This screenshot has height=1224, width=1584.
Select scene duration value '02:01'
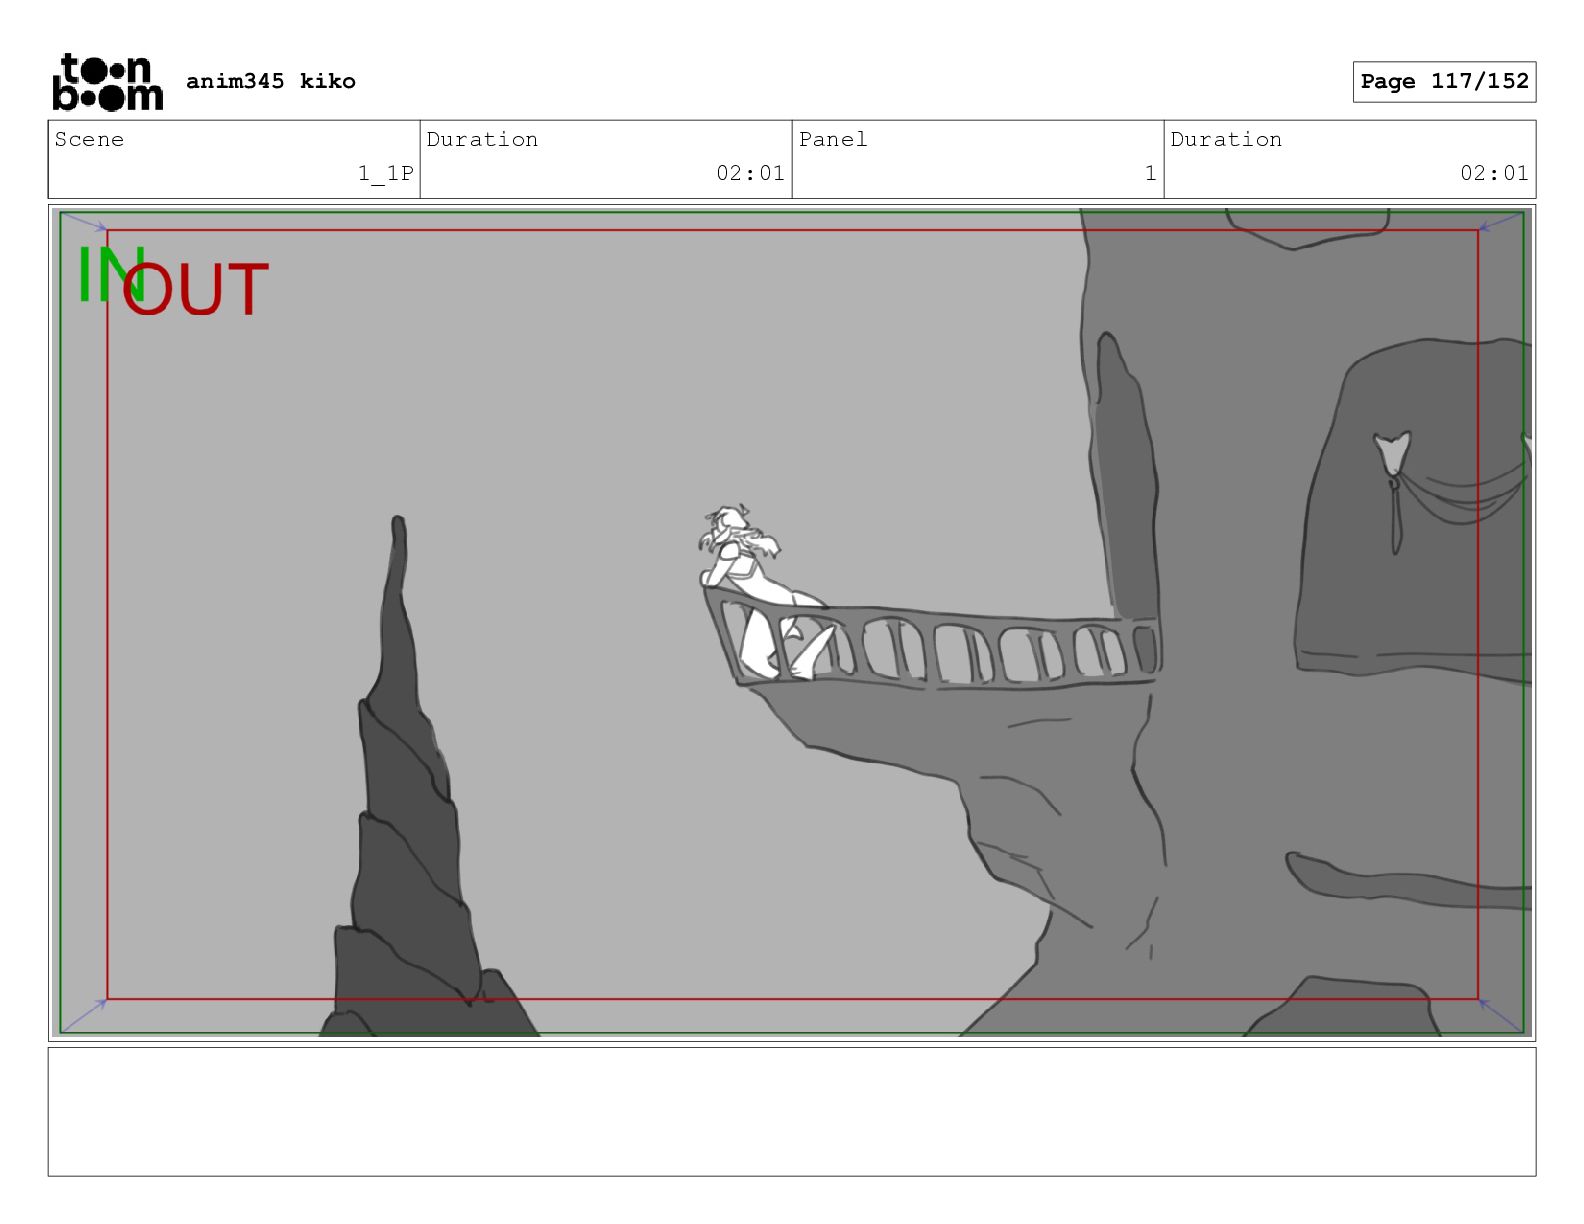pyautogui.click(x=750, y=173)
